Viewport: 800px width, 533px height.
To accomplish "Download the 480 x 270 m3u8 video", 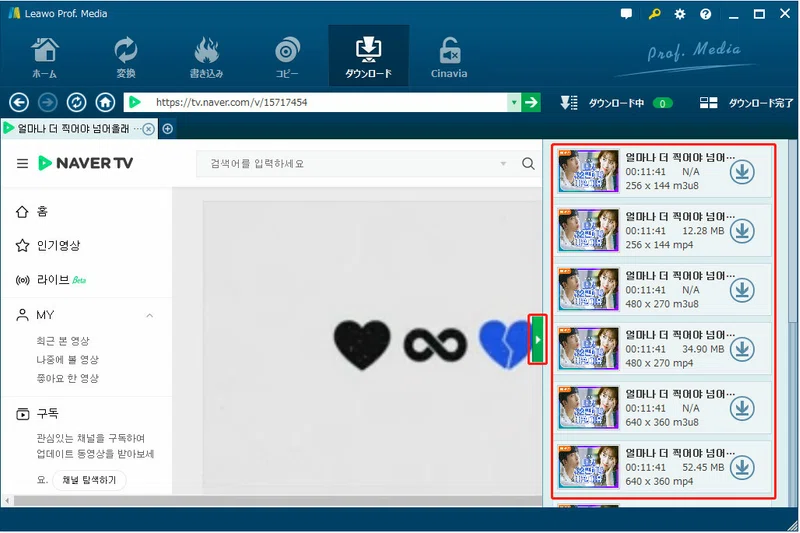I will coord(742,290).
